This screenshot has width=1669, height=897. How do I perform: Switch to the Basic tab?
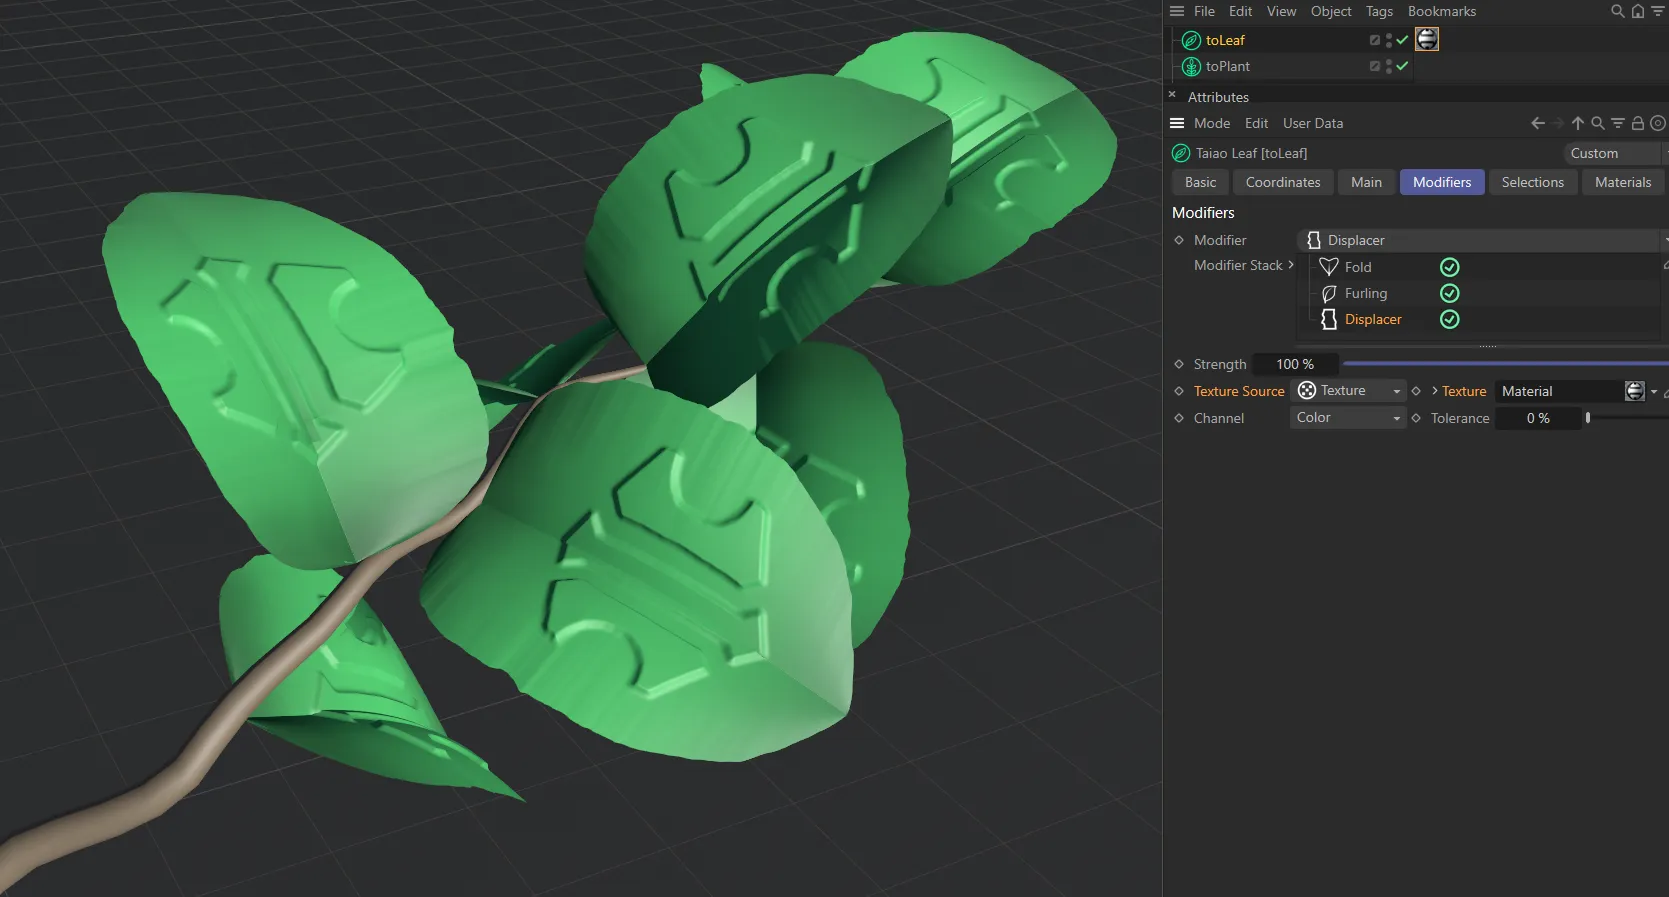coord(1200,182)
